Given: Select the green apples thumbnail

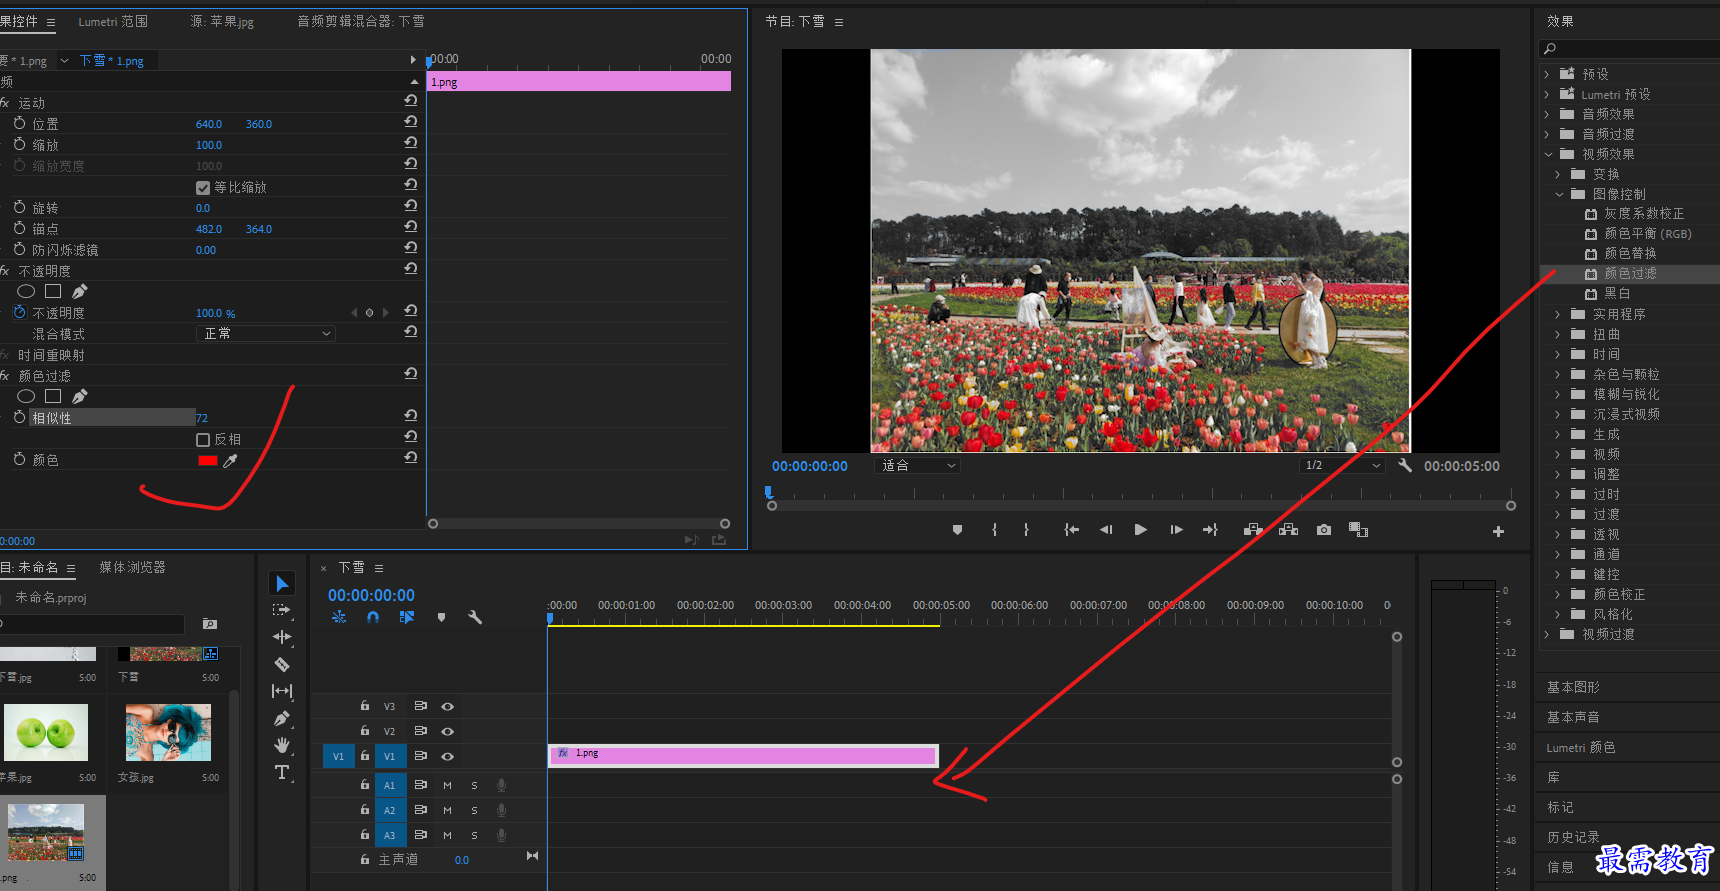Looking at the screenshot, I should pos(46,732).
